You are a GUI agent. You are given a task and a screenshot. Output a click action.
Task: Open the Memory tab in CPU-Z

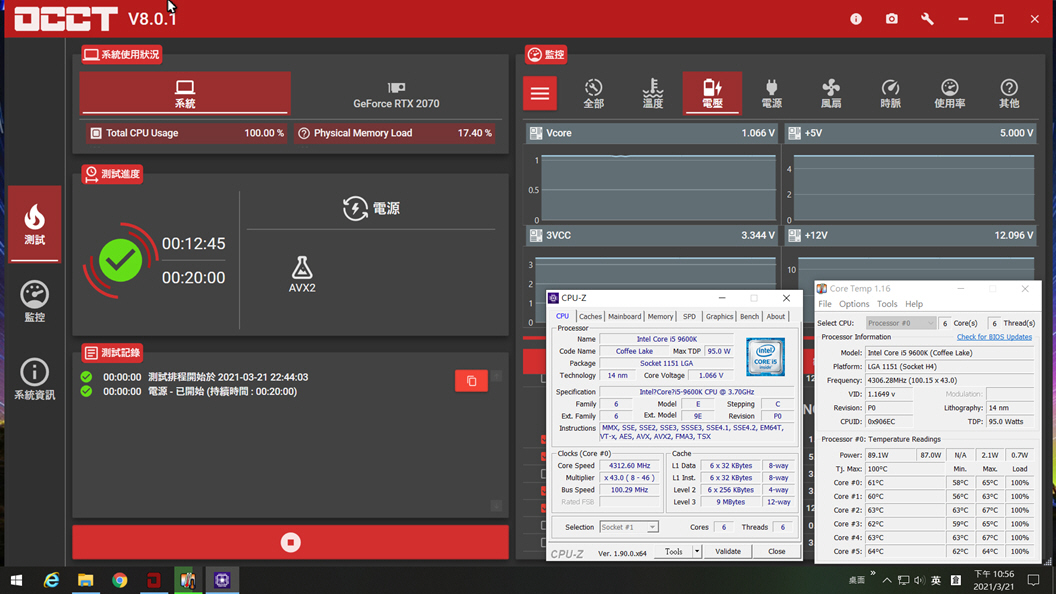(660, 317)
